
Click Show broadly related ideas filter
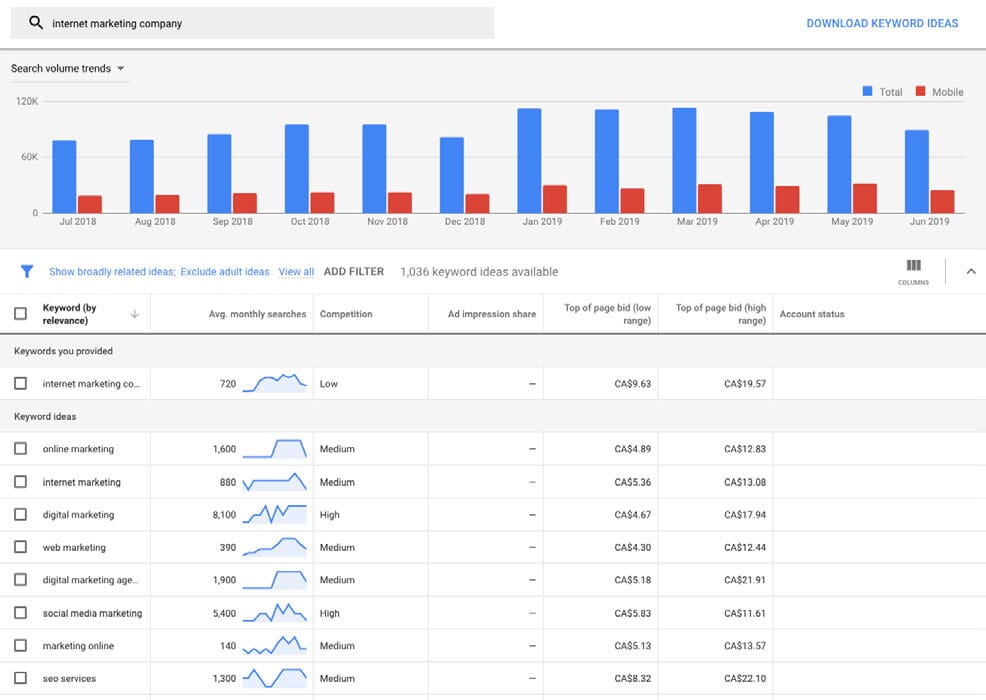tap(112, 272)
